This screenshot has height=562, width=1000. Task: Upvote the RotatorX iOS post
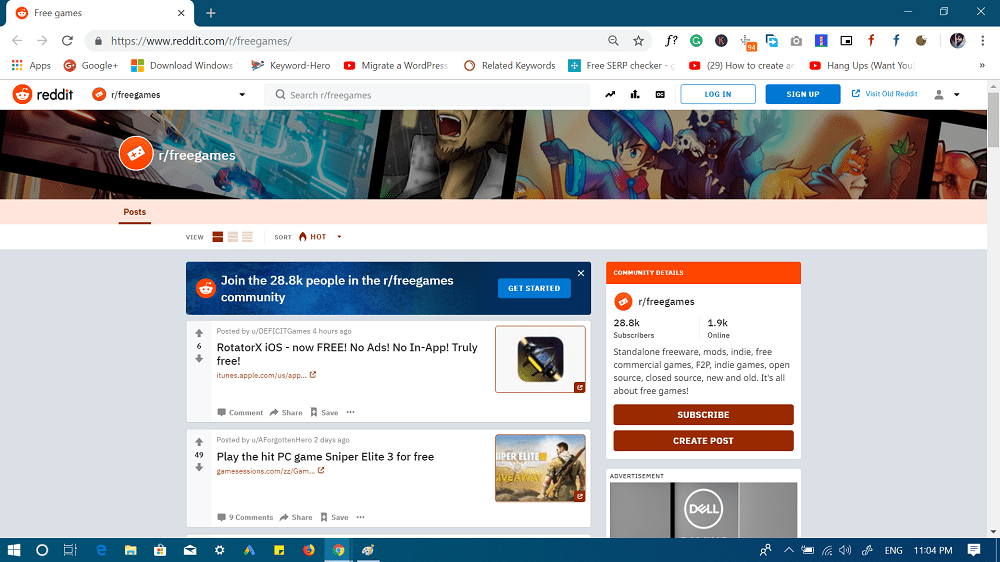pyautogui.click(x=199, y=334)
